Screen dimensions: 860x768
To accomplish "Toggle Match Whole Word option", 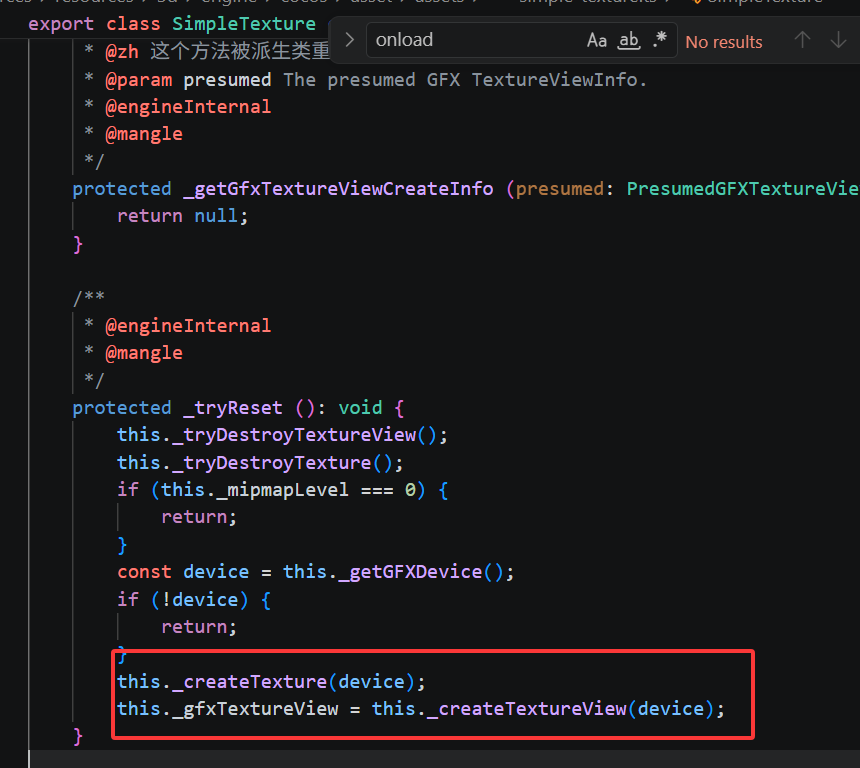I will pyautogui.click(x=629, y=40).
